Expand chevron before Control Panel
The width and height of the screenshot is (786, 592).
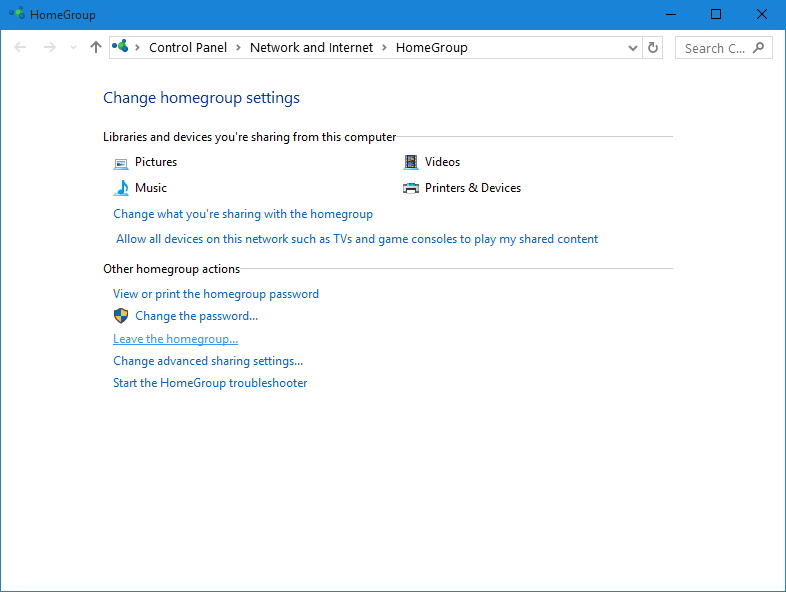137,48
